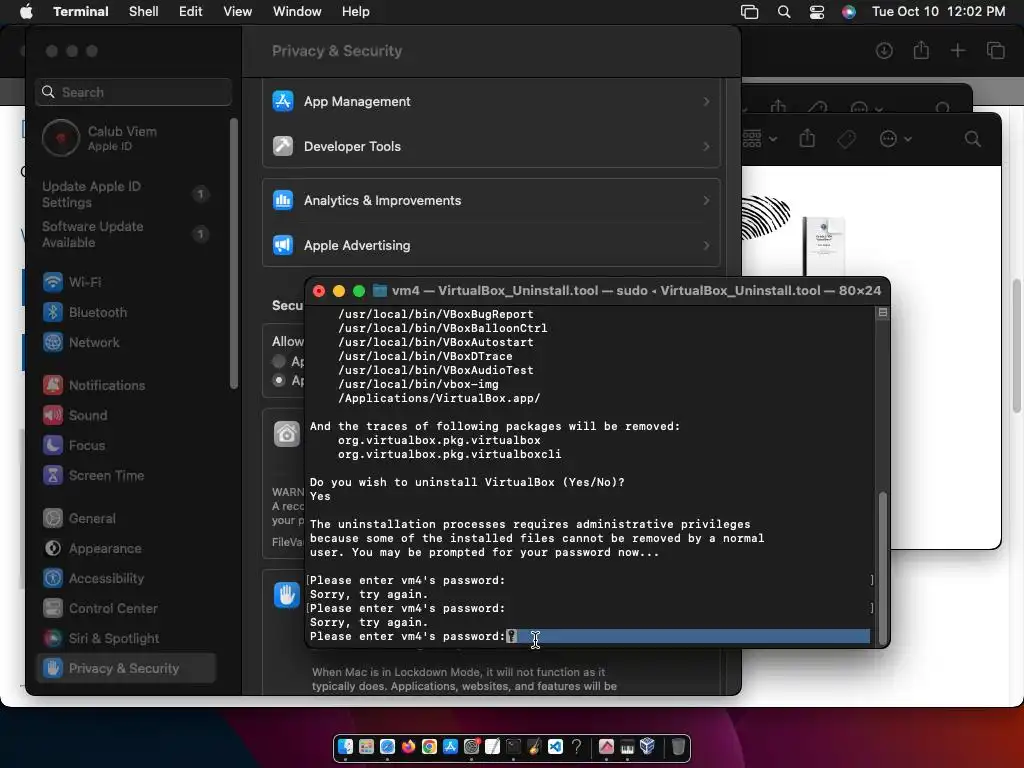Open the Control Center sidebar icon

[53, 608]
